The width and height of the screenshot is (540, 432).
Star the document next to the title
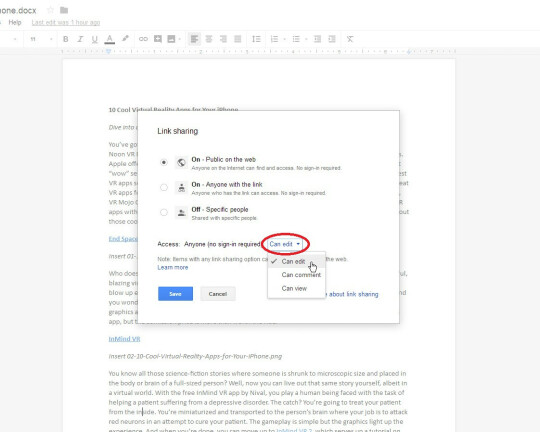pos(51,10)
